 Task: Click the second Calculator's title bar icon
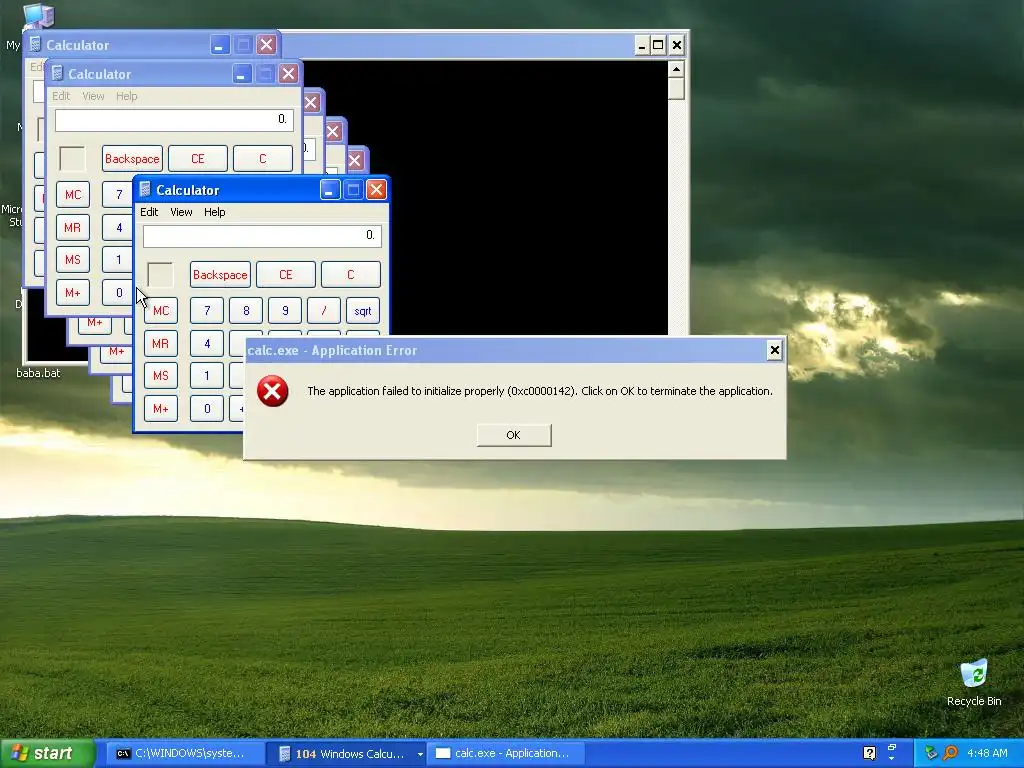click(57, 74)
